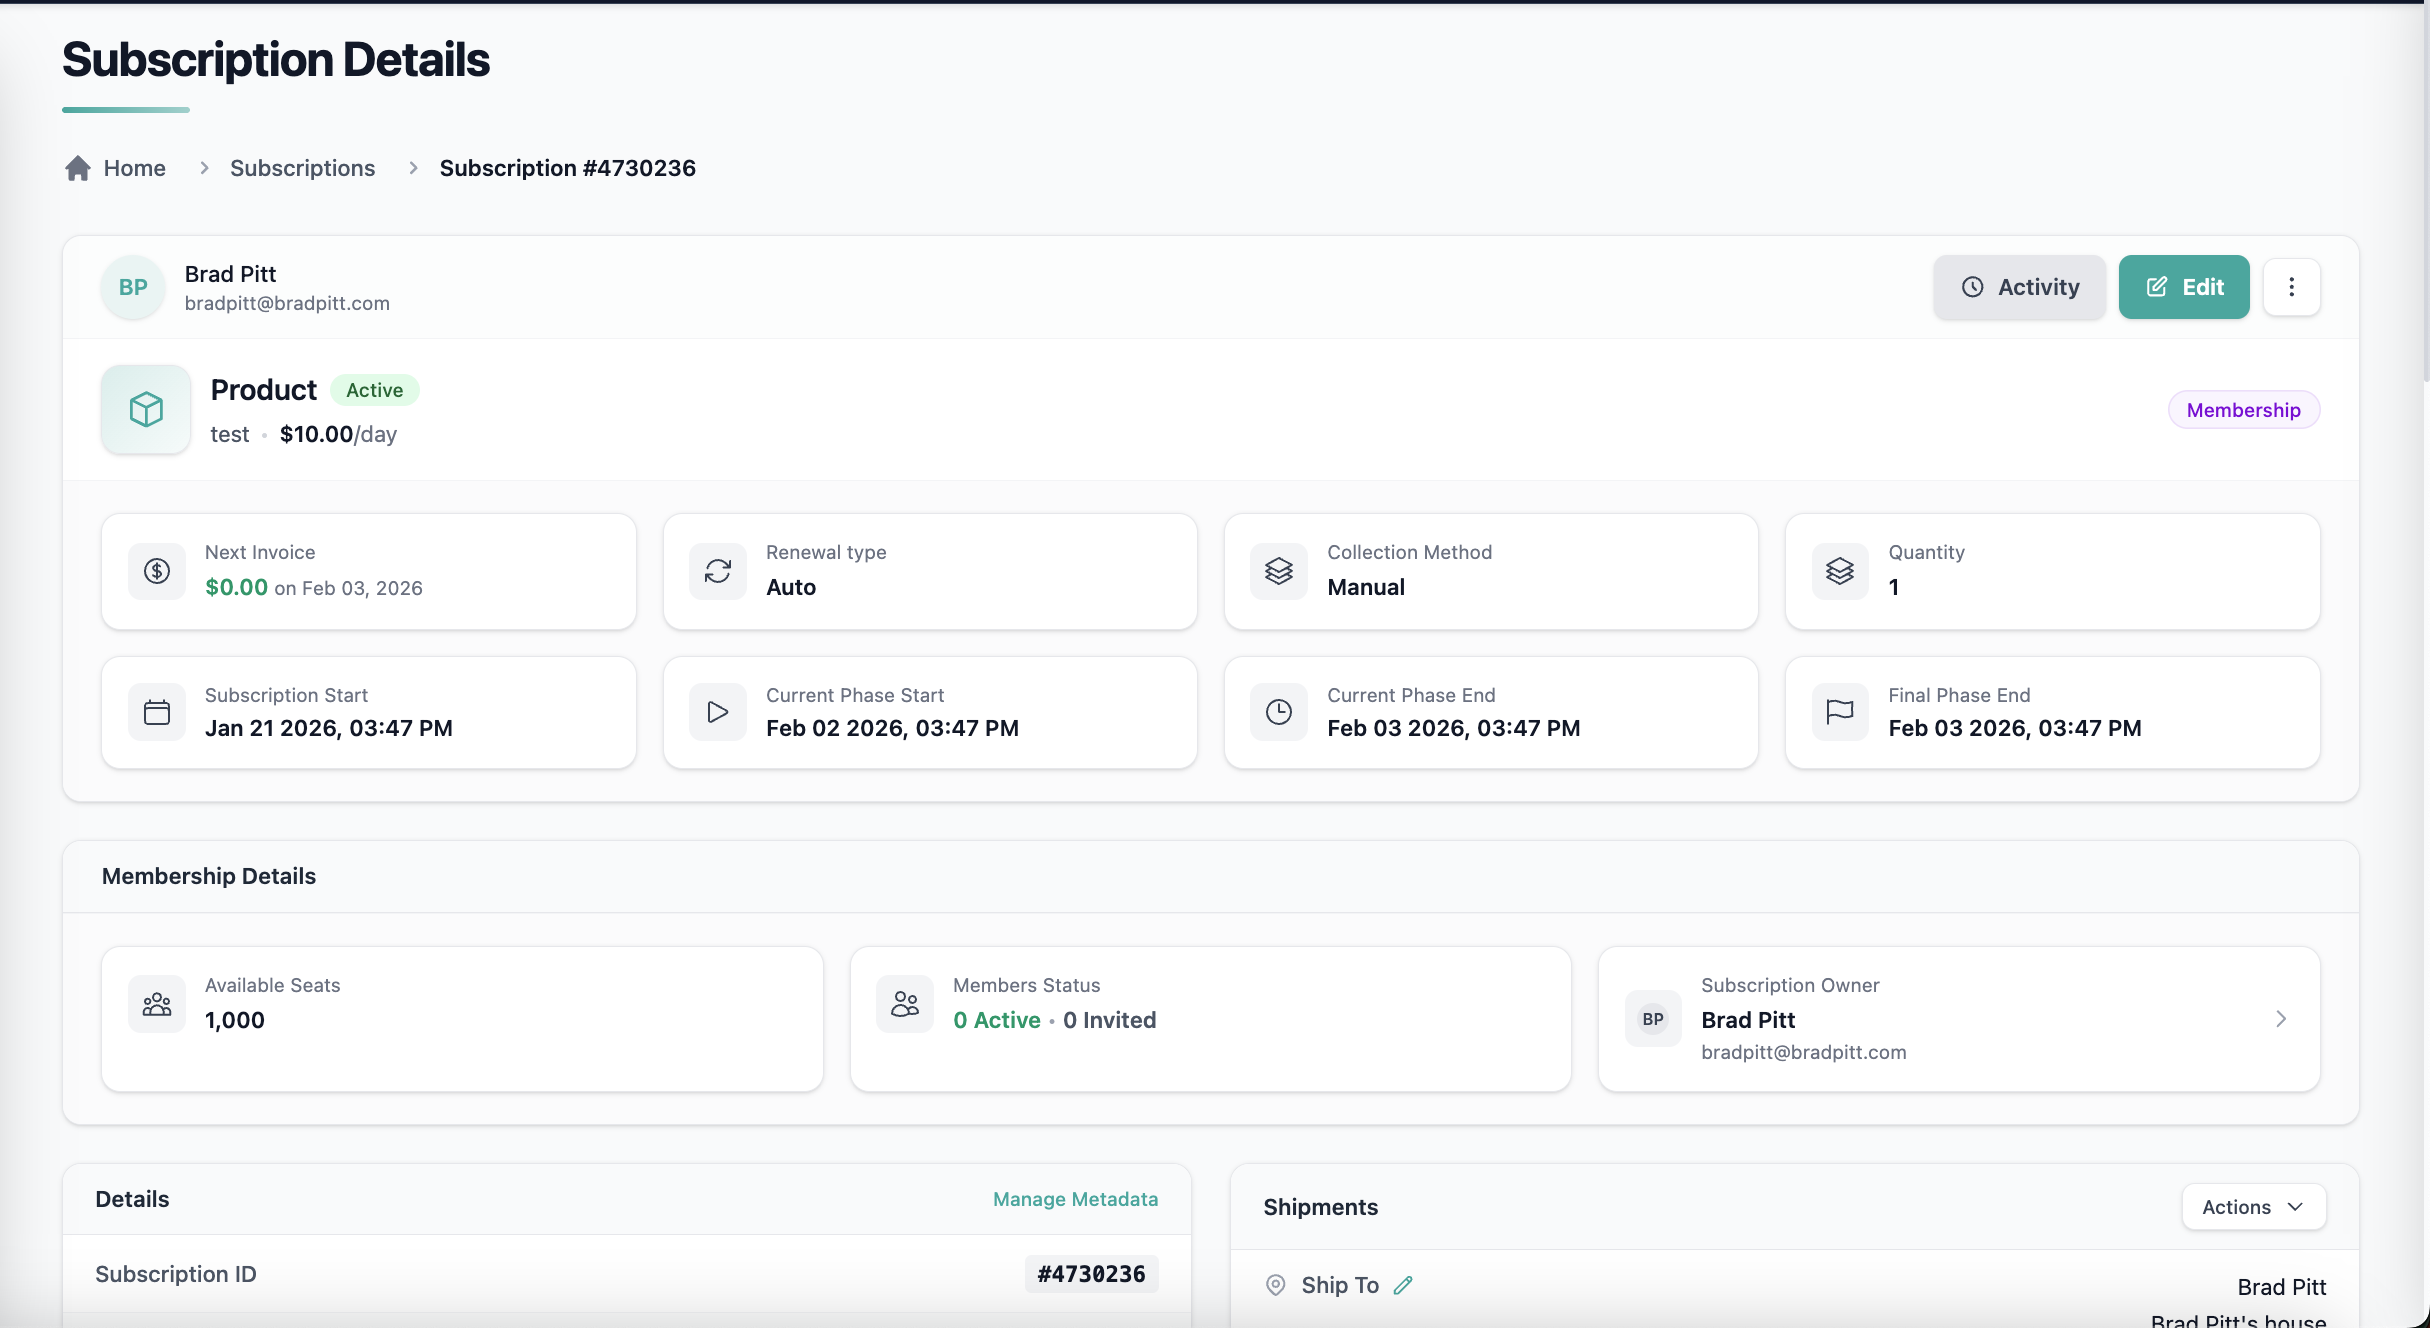Click the BP avatar beside Brad Pitt

(133, 288)
